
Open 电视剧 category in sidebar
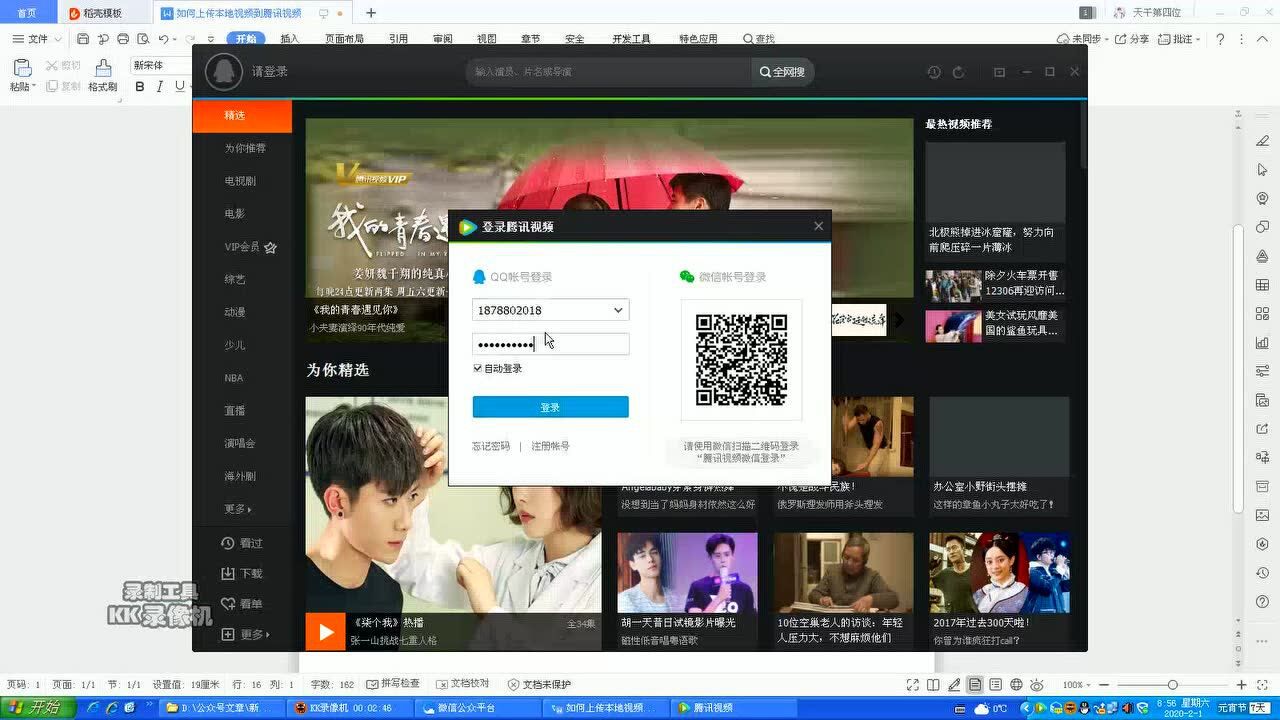click(240, 181)
